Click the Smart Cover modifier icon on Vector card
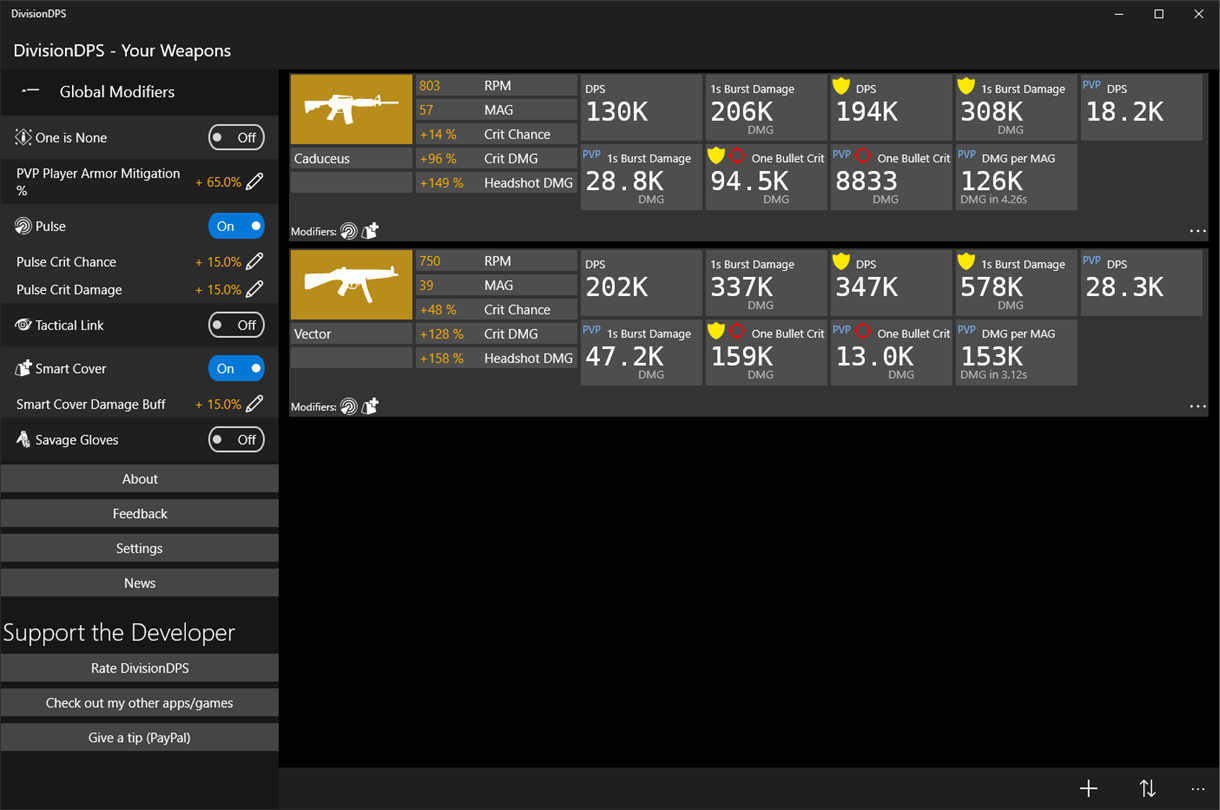The height and width of the screenshot is (810, 1220). pos(370,407)
